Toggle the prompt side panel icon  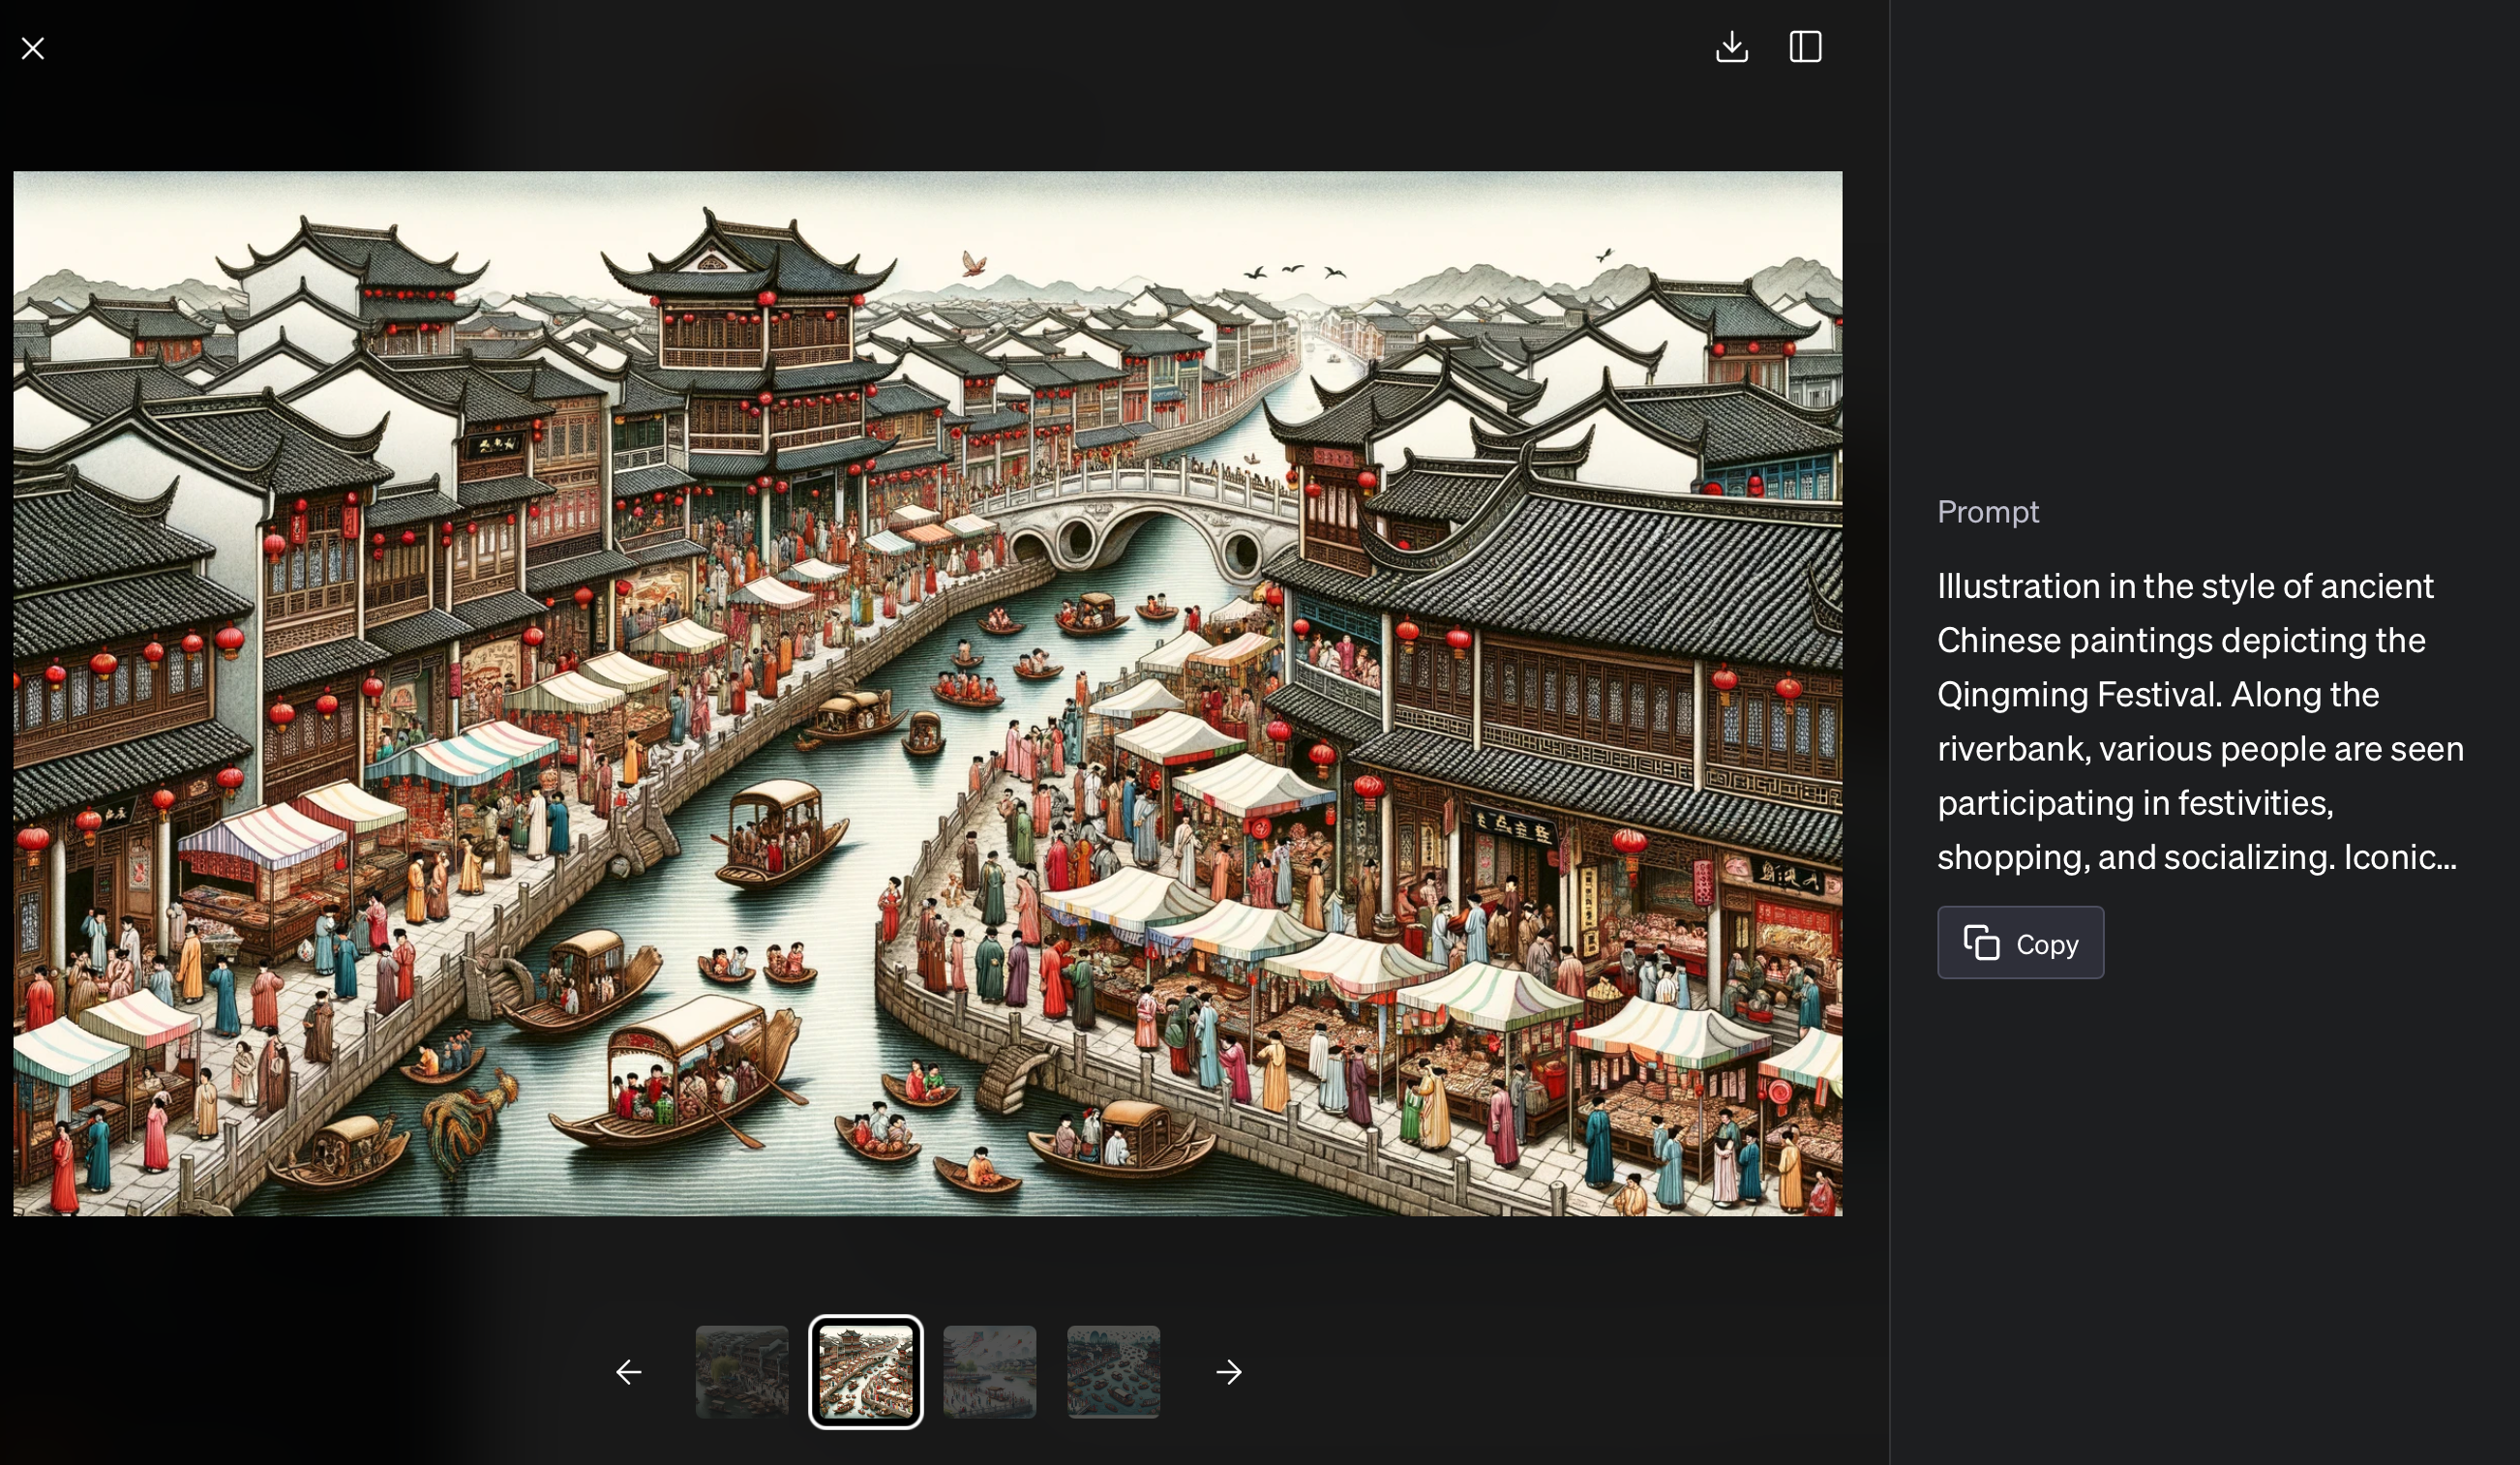coord(1804,47)
